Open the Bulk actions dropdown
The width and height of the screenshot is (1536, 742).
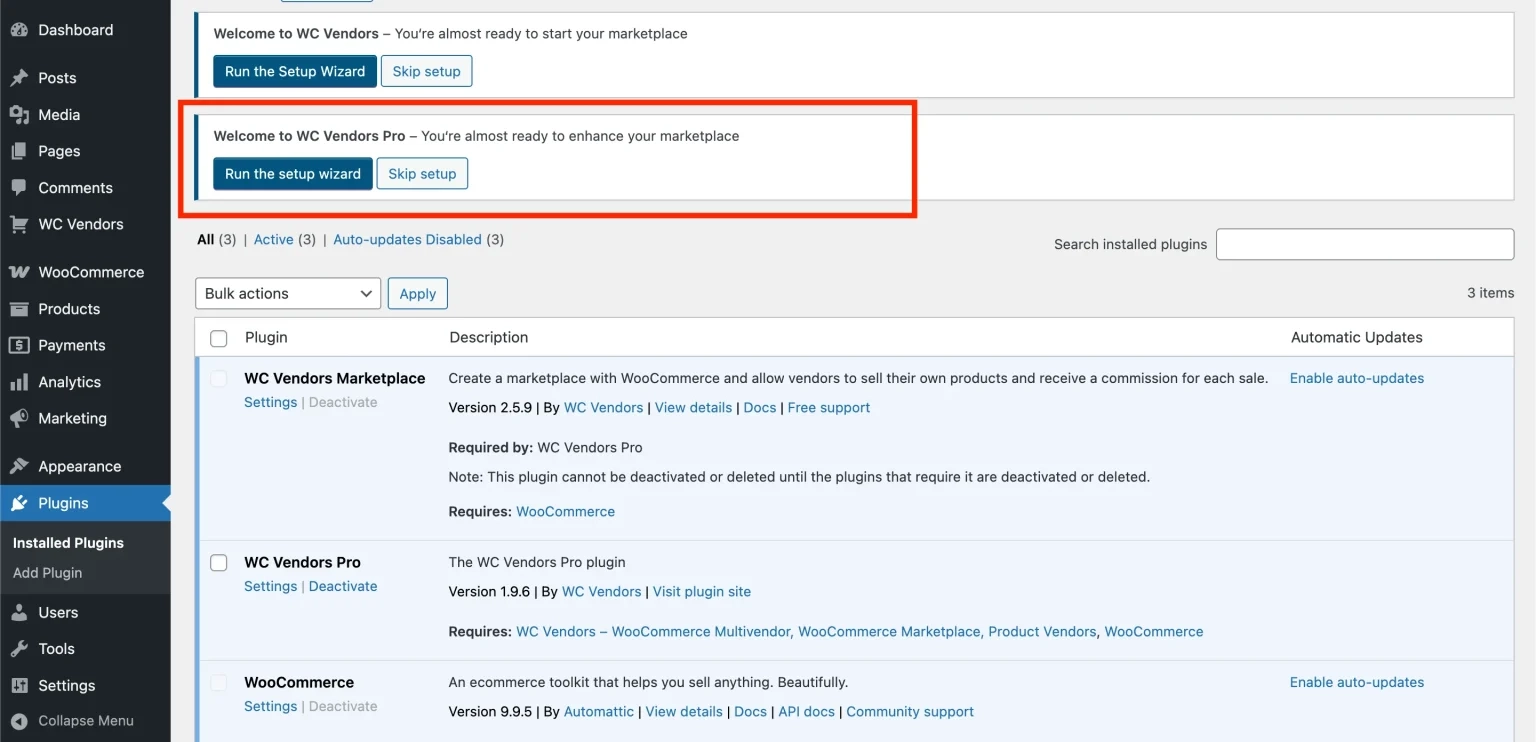pos(288,293)
